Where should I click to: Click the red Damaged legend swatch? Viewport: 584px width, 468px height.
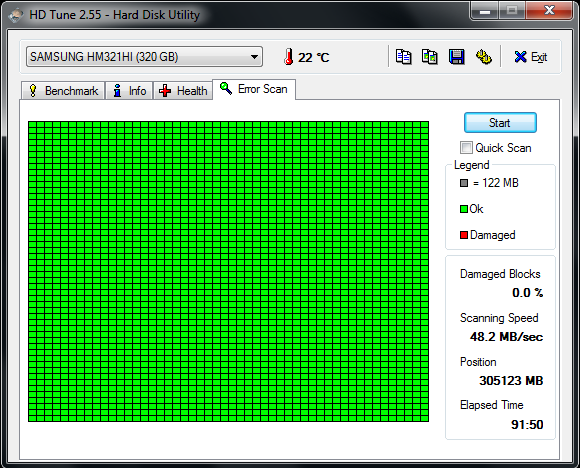click(464, 235)
